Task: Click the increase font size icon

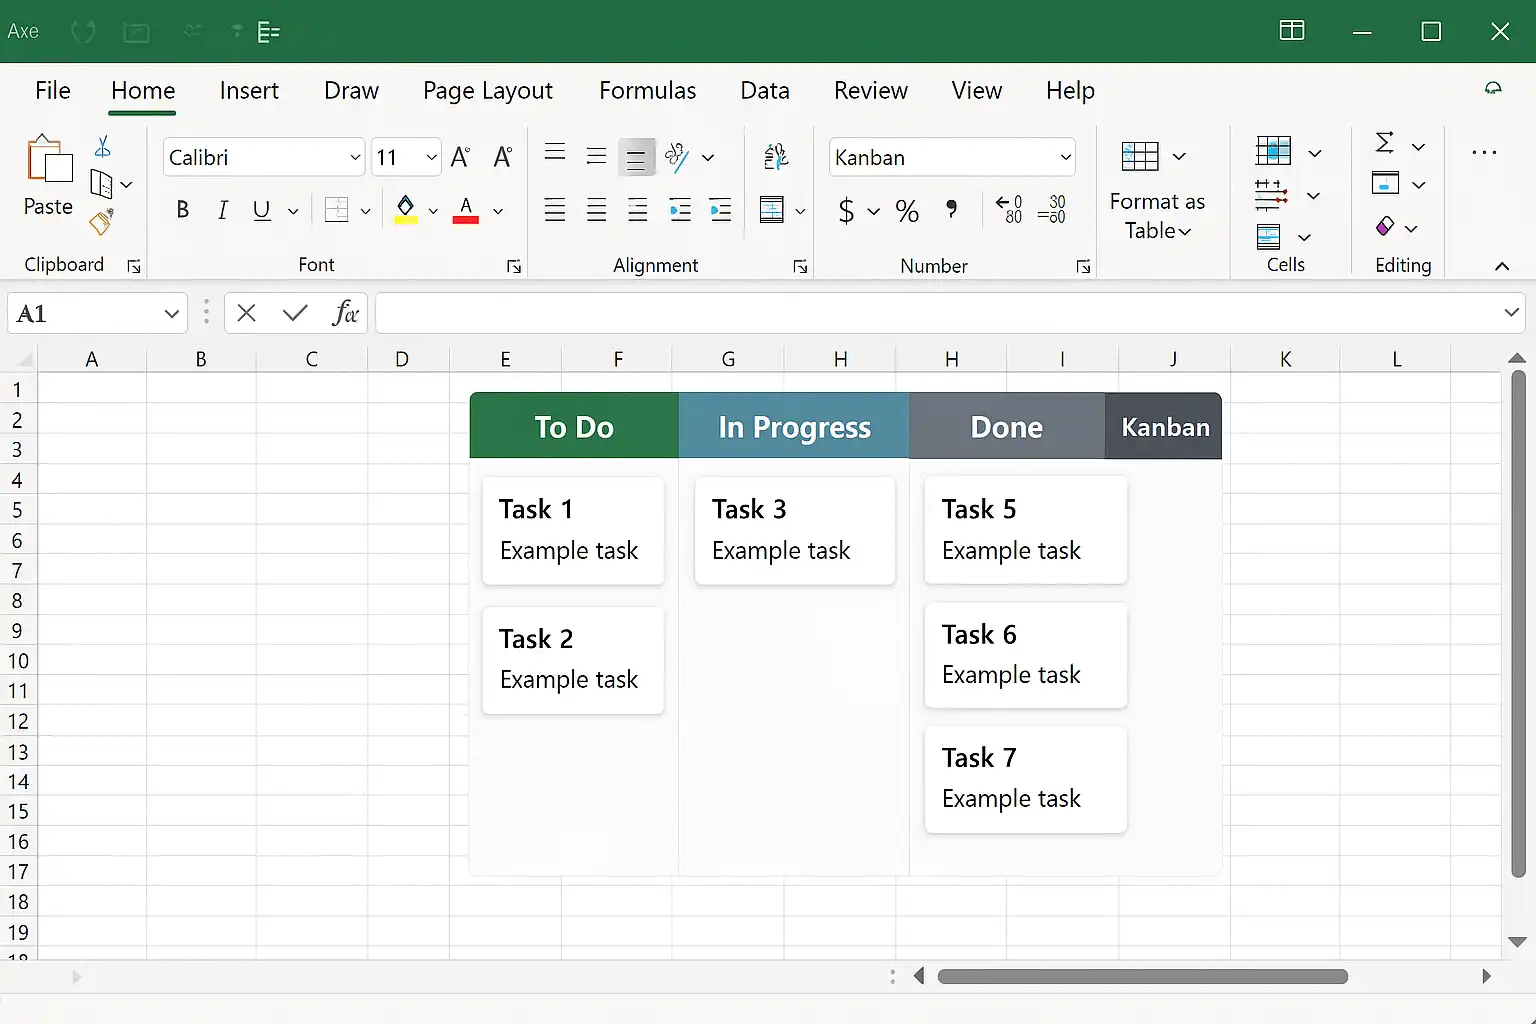Action: coord(460,157)
